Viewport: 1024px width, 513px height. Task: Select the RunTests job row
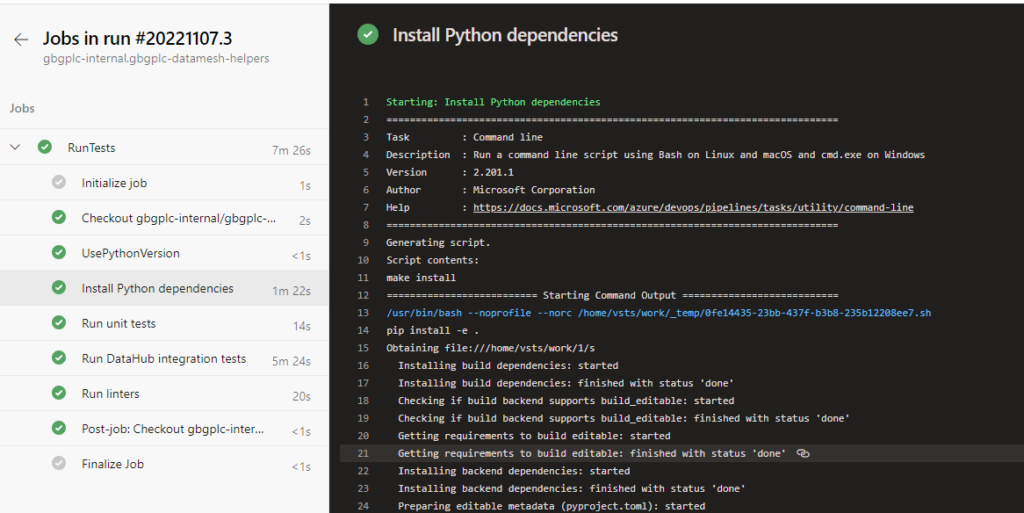[165, 148]
